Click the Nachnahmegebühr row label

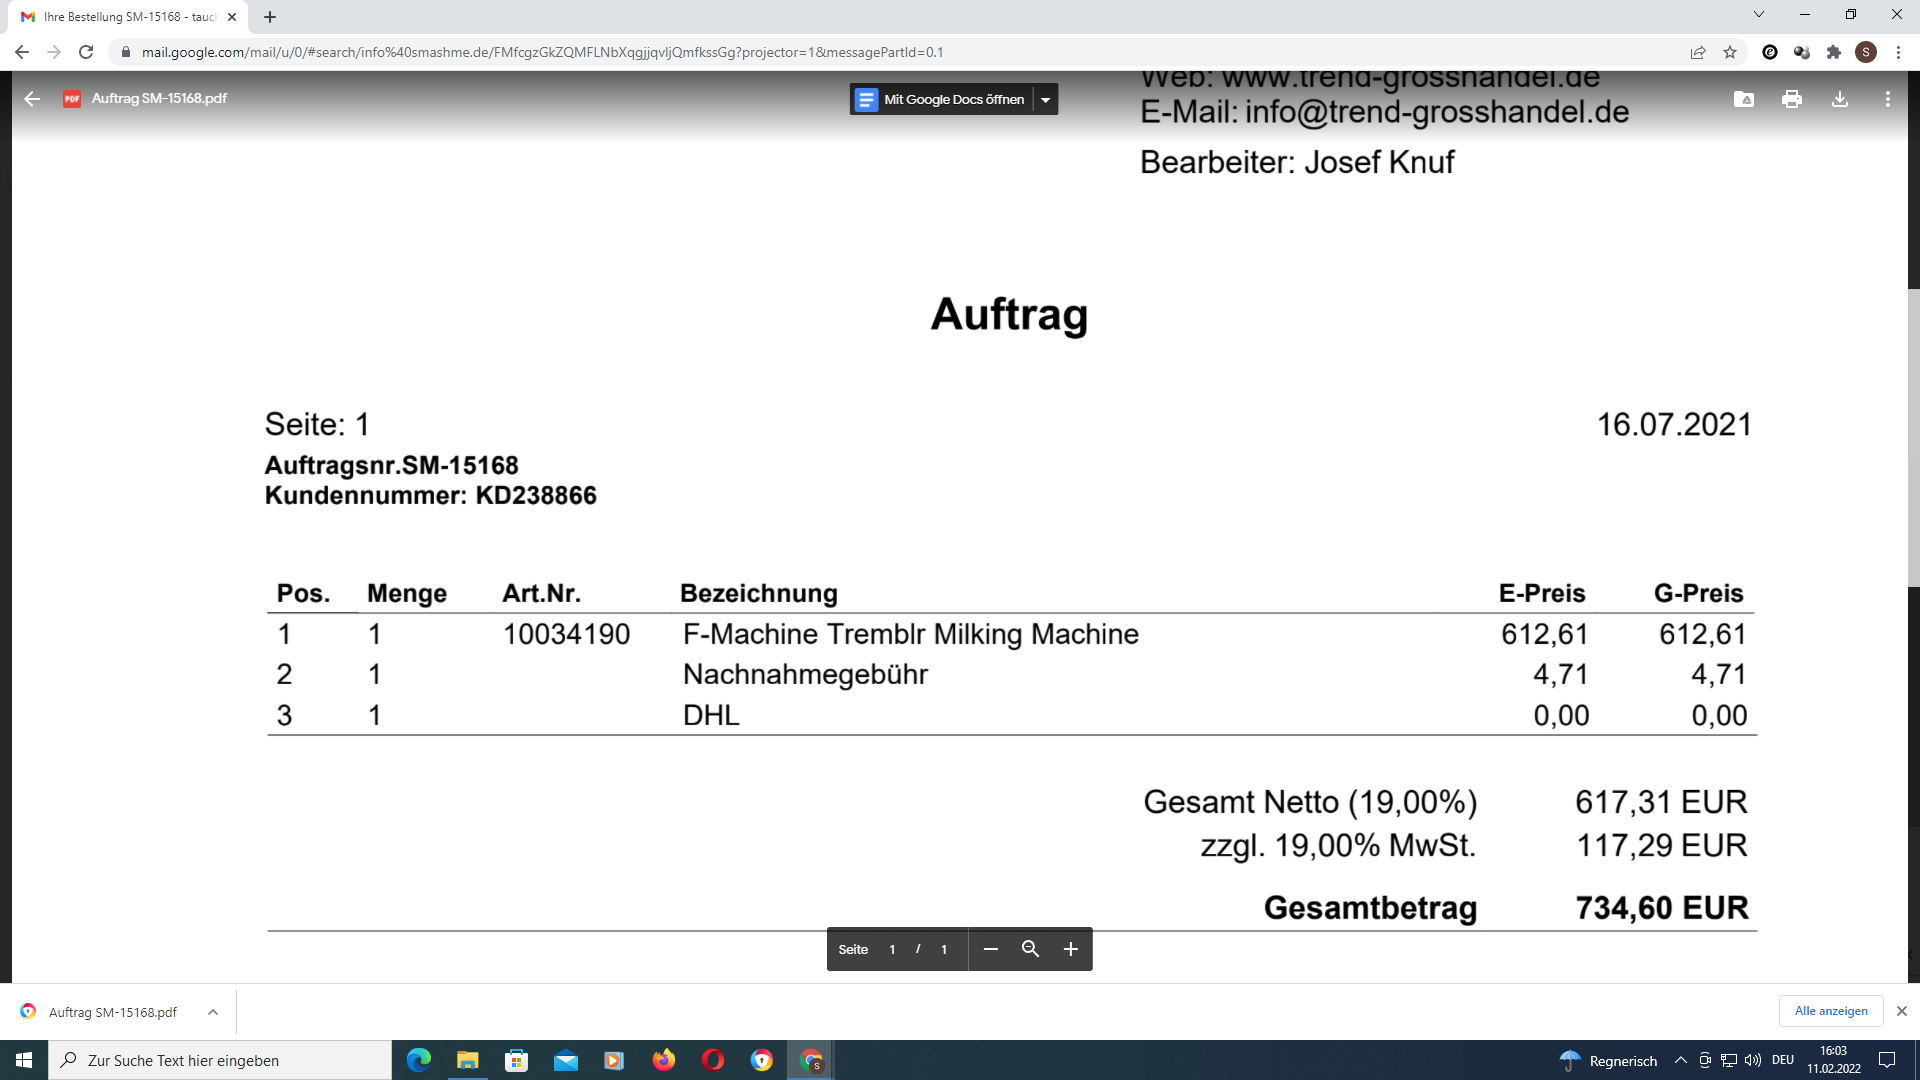click(x=805, y=674)
